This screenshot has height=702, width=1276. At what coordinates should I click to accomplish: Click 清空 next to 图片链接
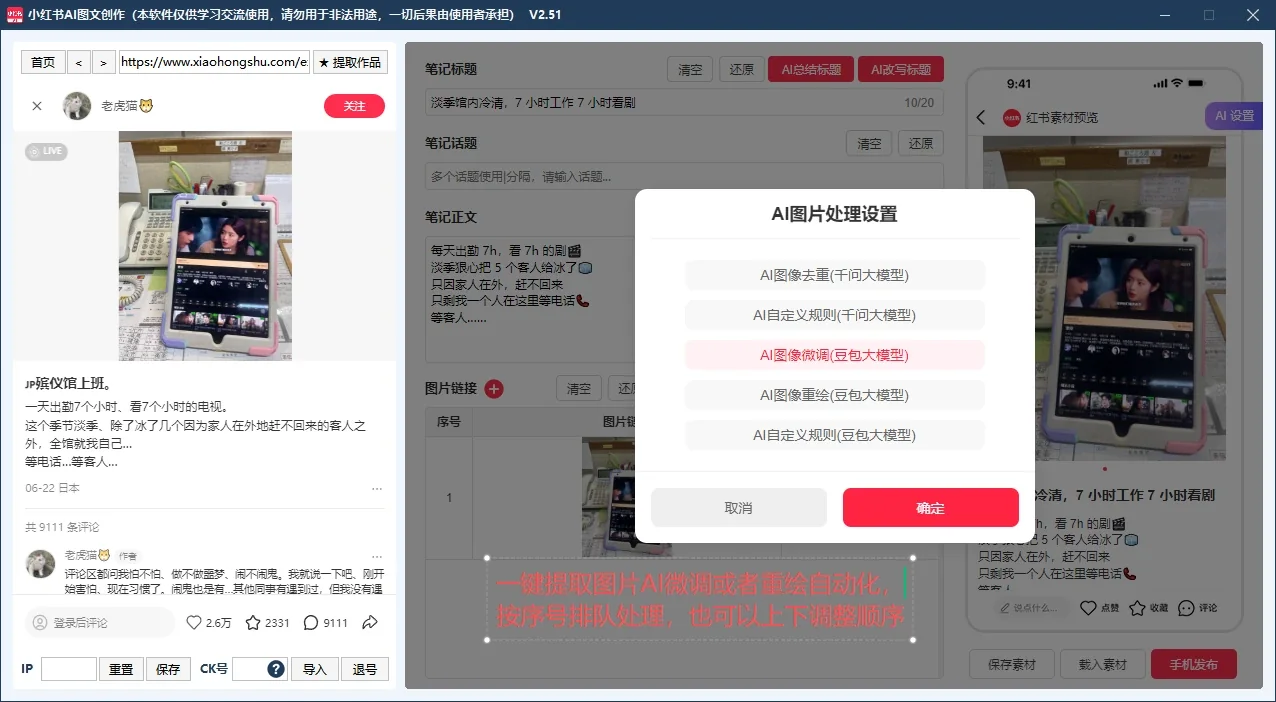click(x=579, y=389)
